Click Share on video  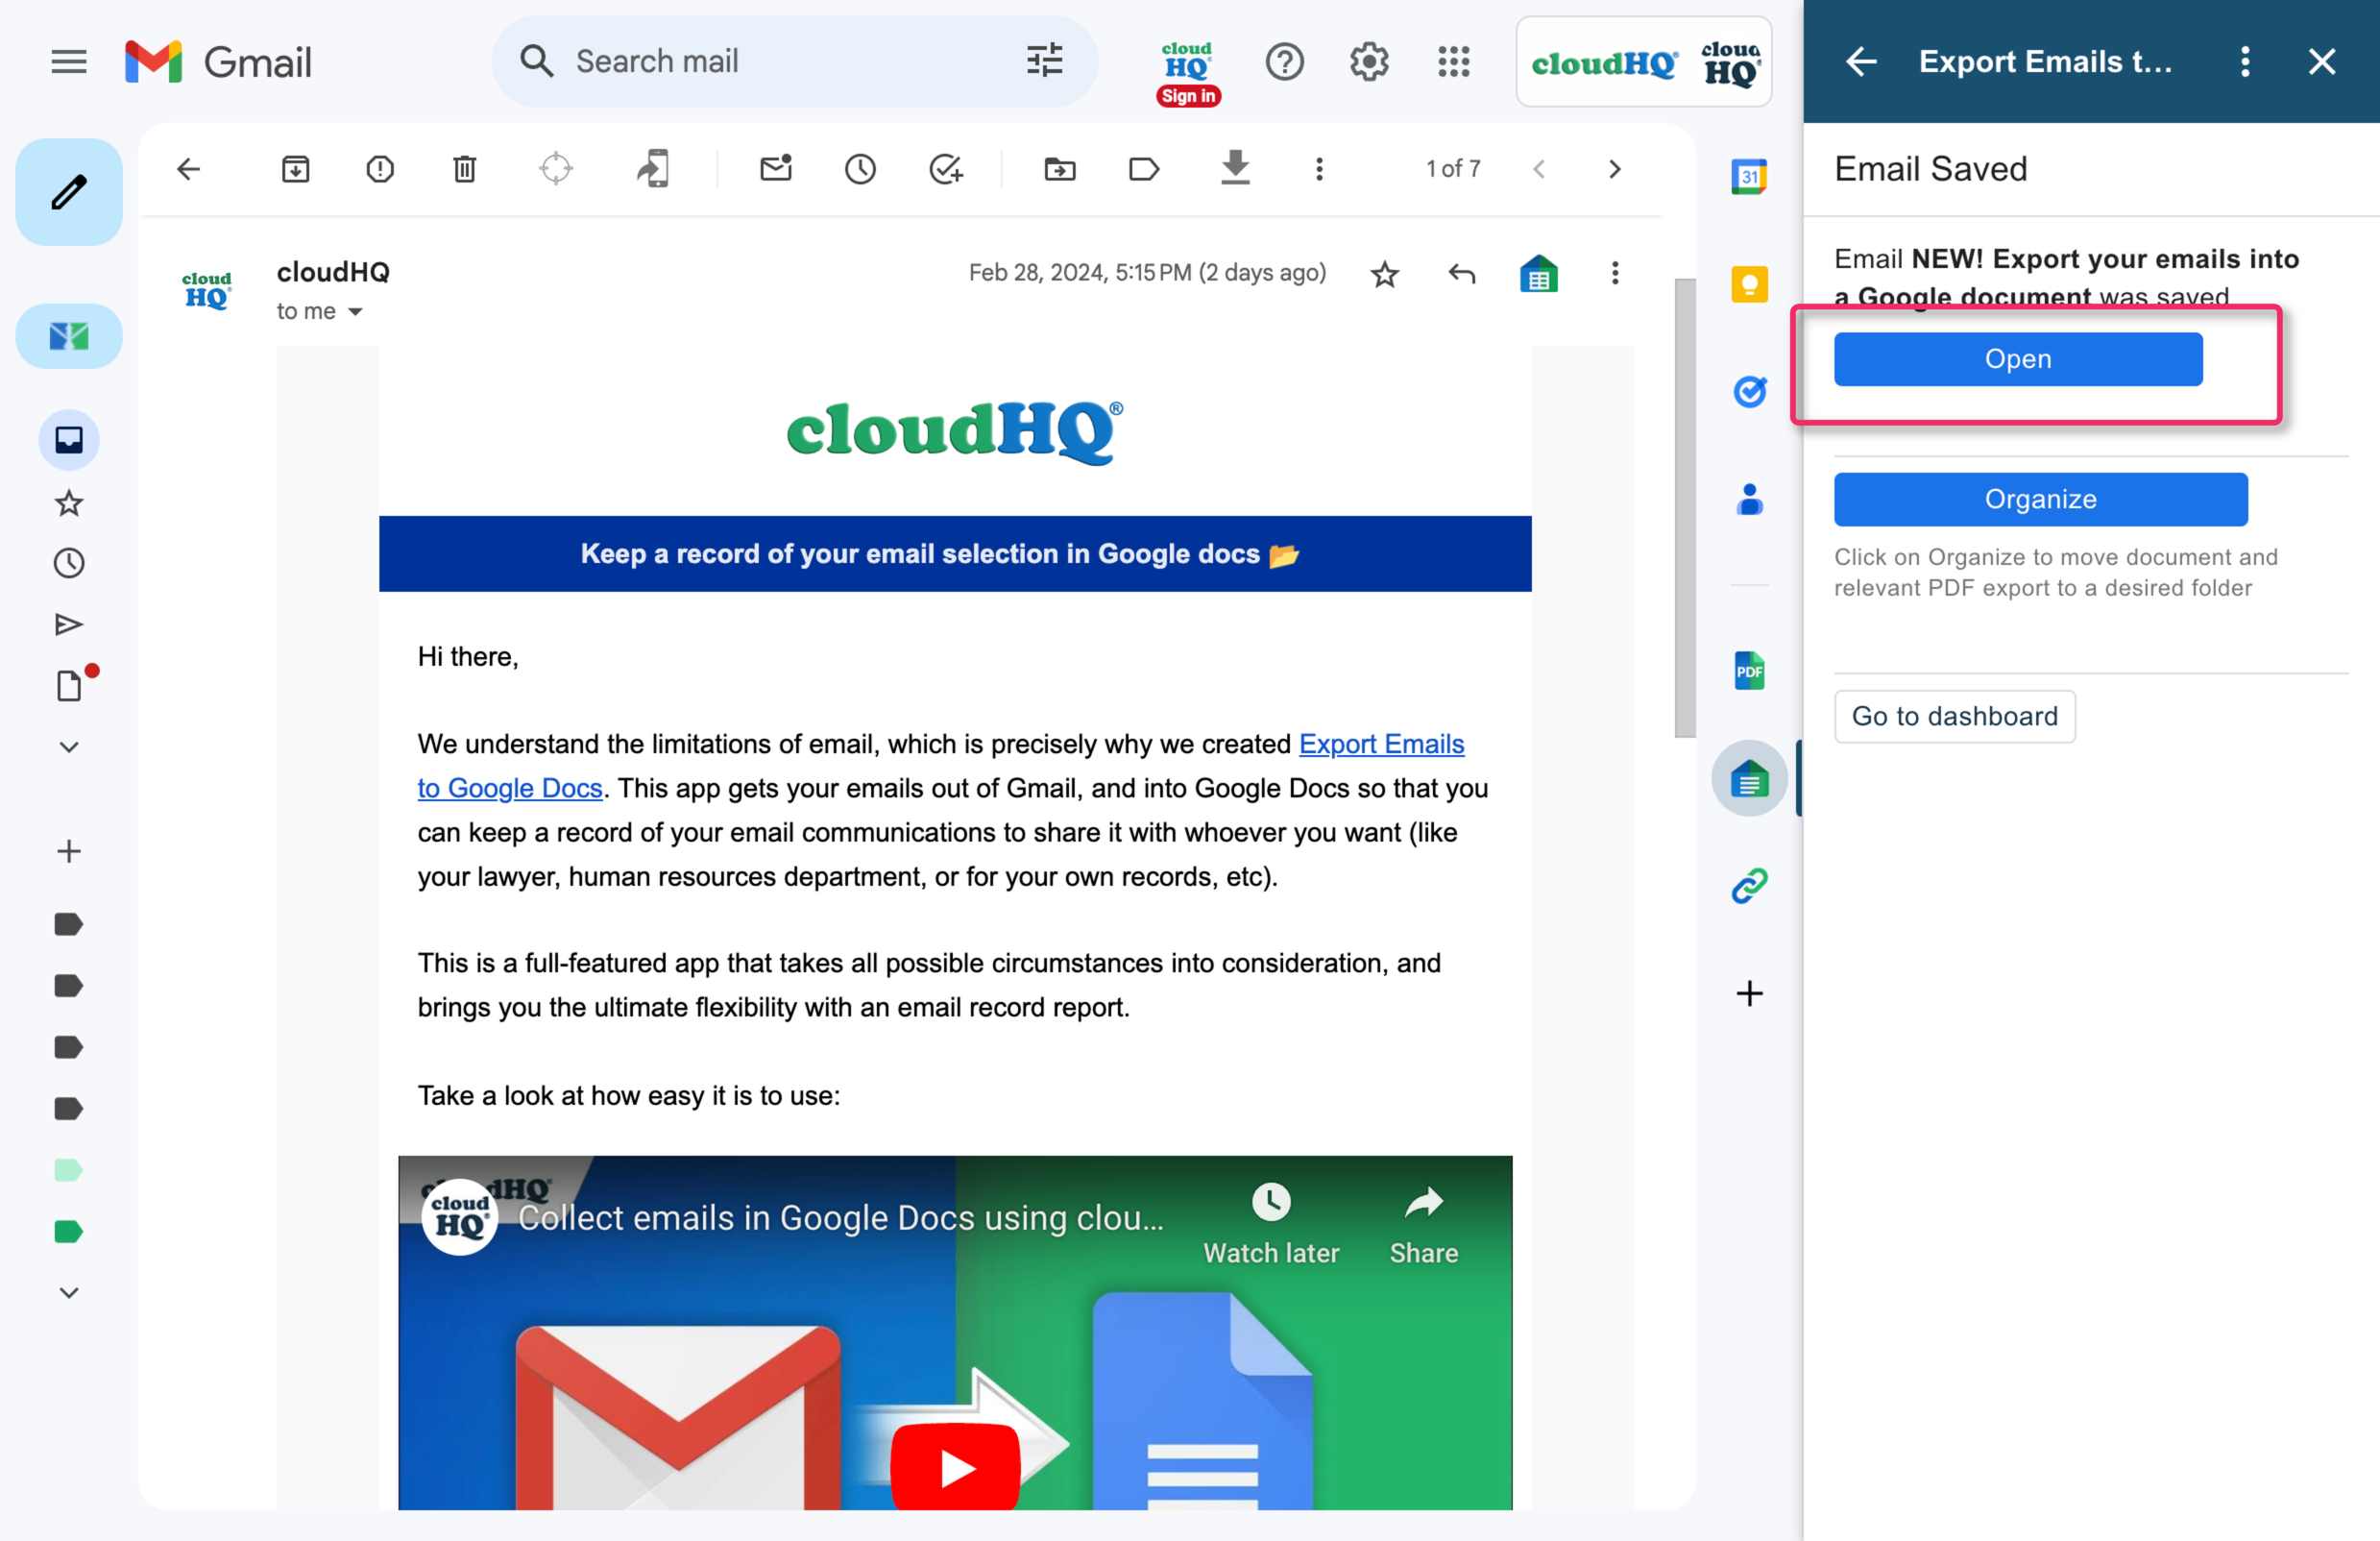pos(1423,1225)
